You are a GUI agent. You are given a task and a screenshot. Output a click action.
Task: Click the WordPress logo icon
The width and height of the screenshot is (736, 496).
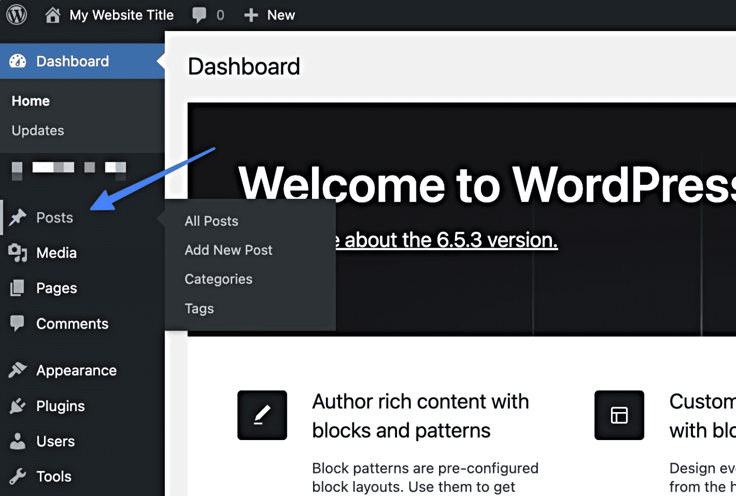coord(16,15)
